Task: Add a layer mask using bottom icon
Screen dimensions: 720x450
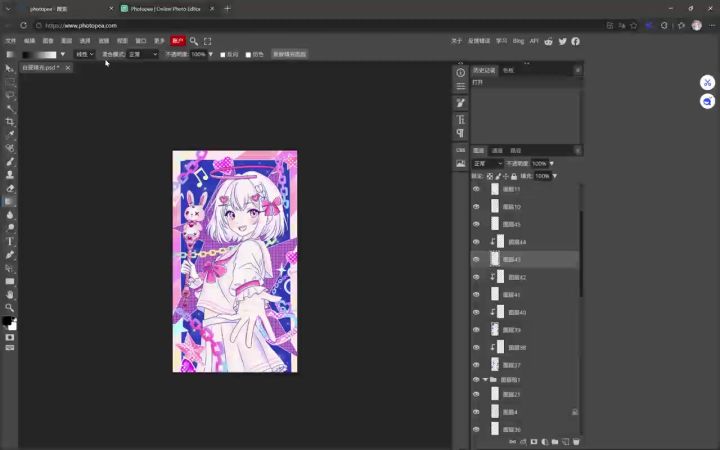Action: pos(534,442)
